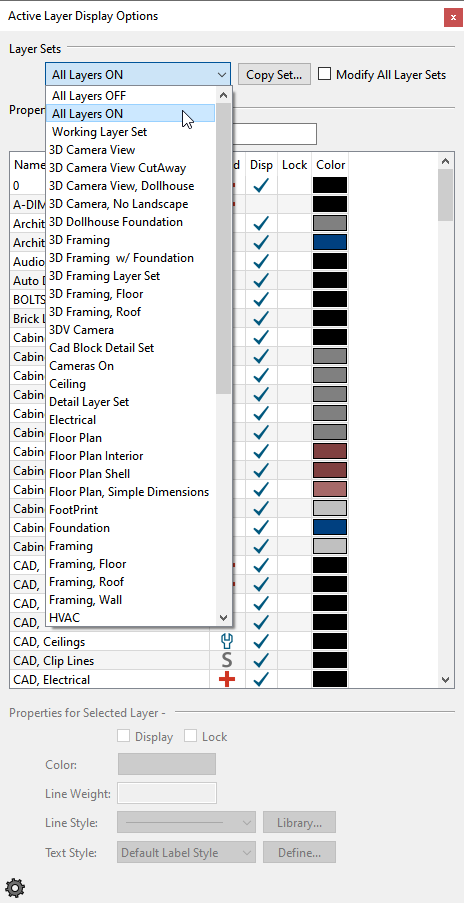Image resolution: width=464 pixels, height=903 pixels.
Task: Click the Disp checkmark for CAD, Electrical
Action: (x=261, y=680)
